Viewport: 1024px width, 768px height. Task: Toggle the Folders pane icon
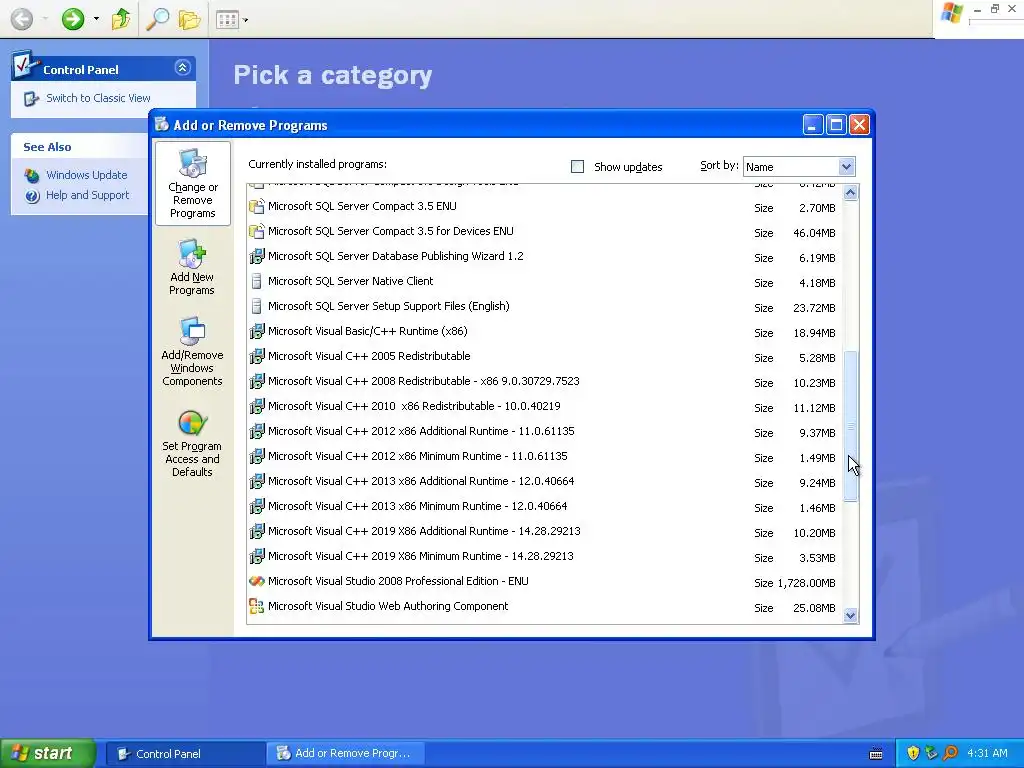pos(189,20)
